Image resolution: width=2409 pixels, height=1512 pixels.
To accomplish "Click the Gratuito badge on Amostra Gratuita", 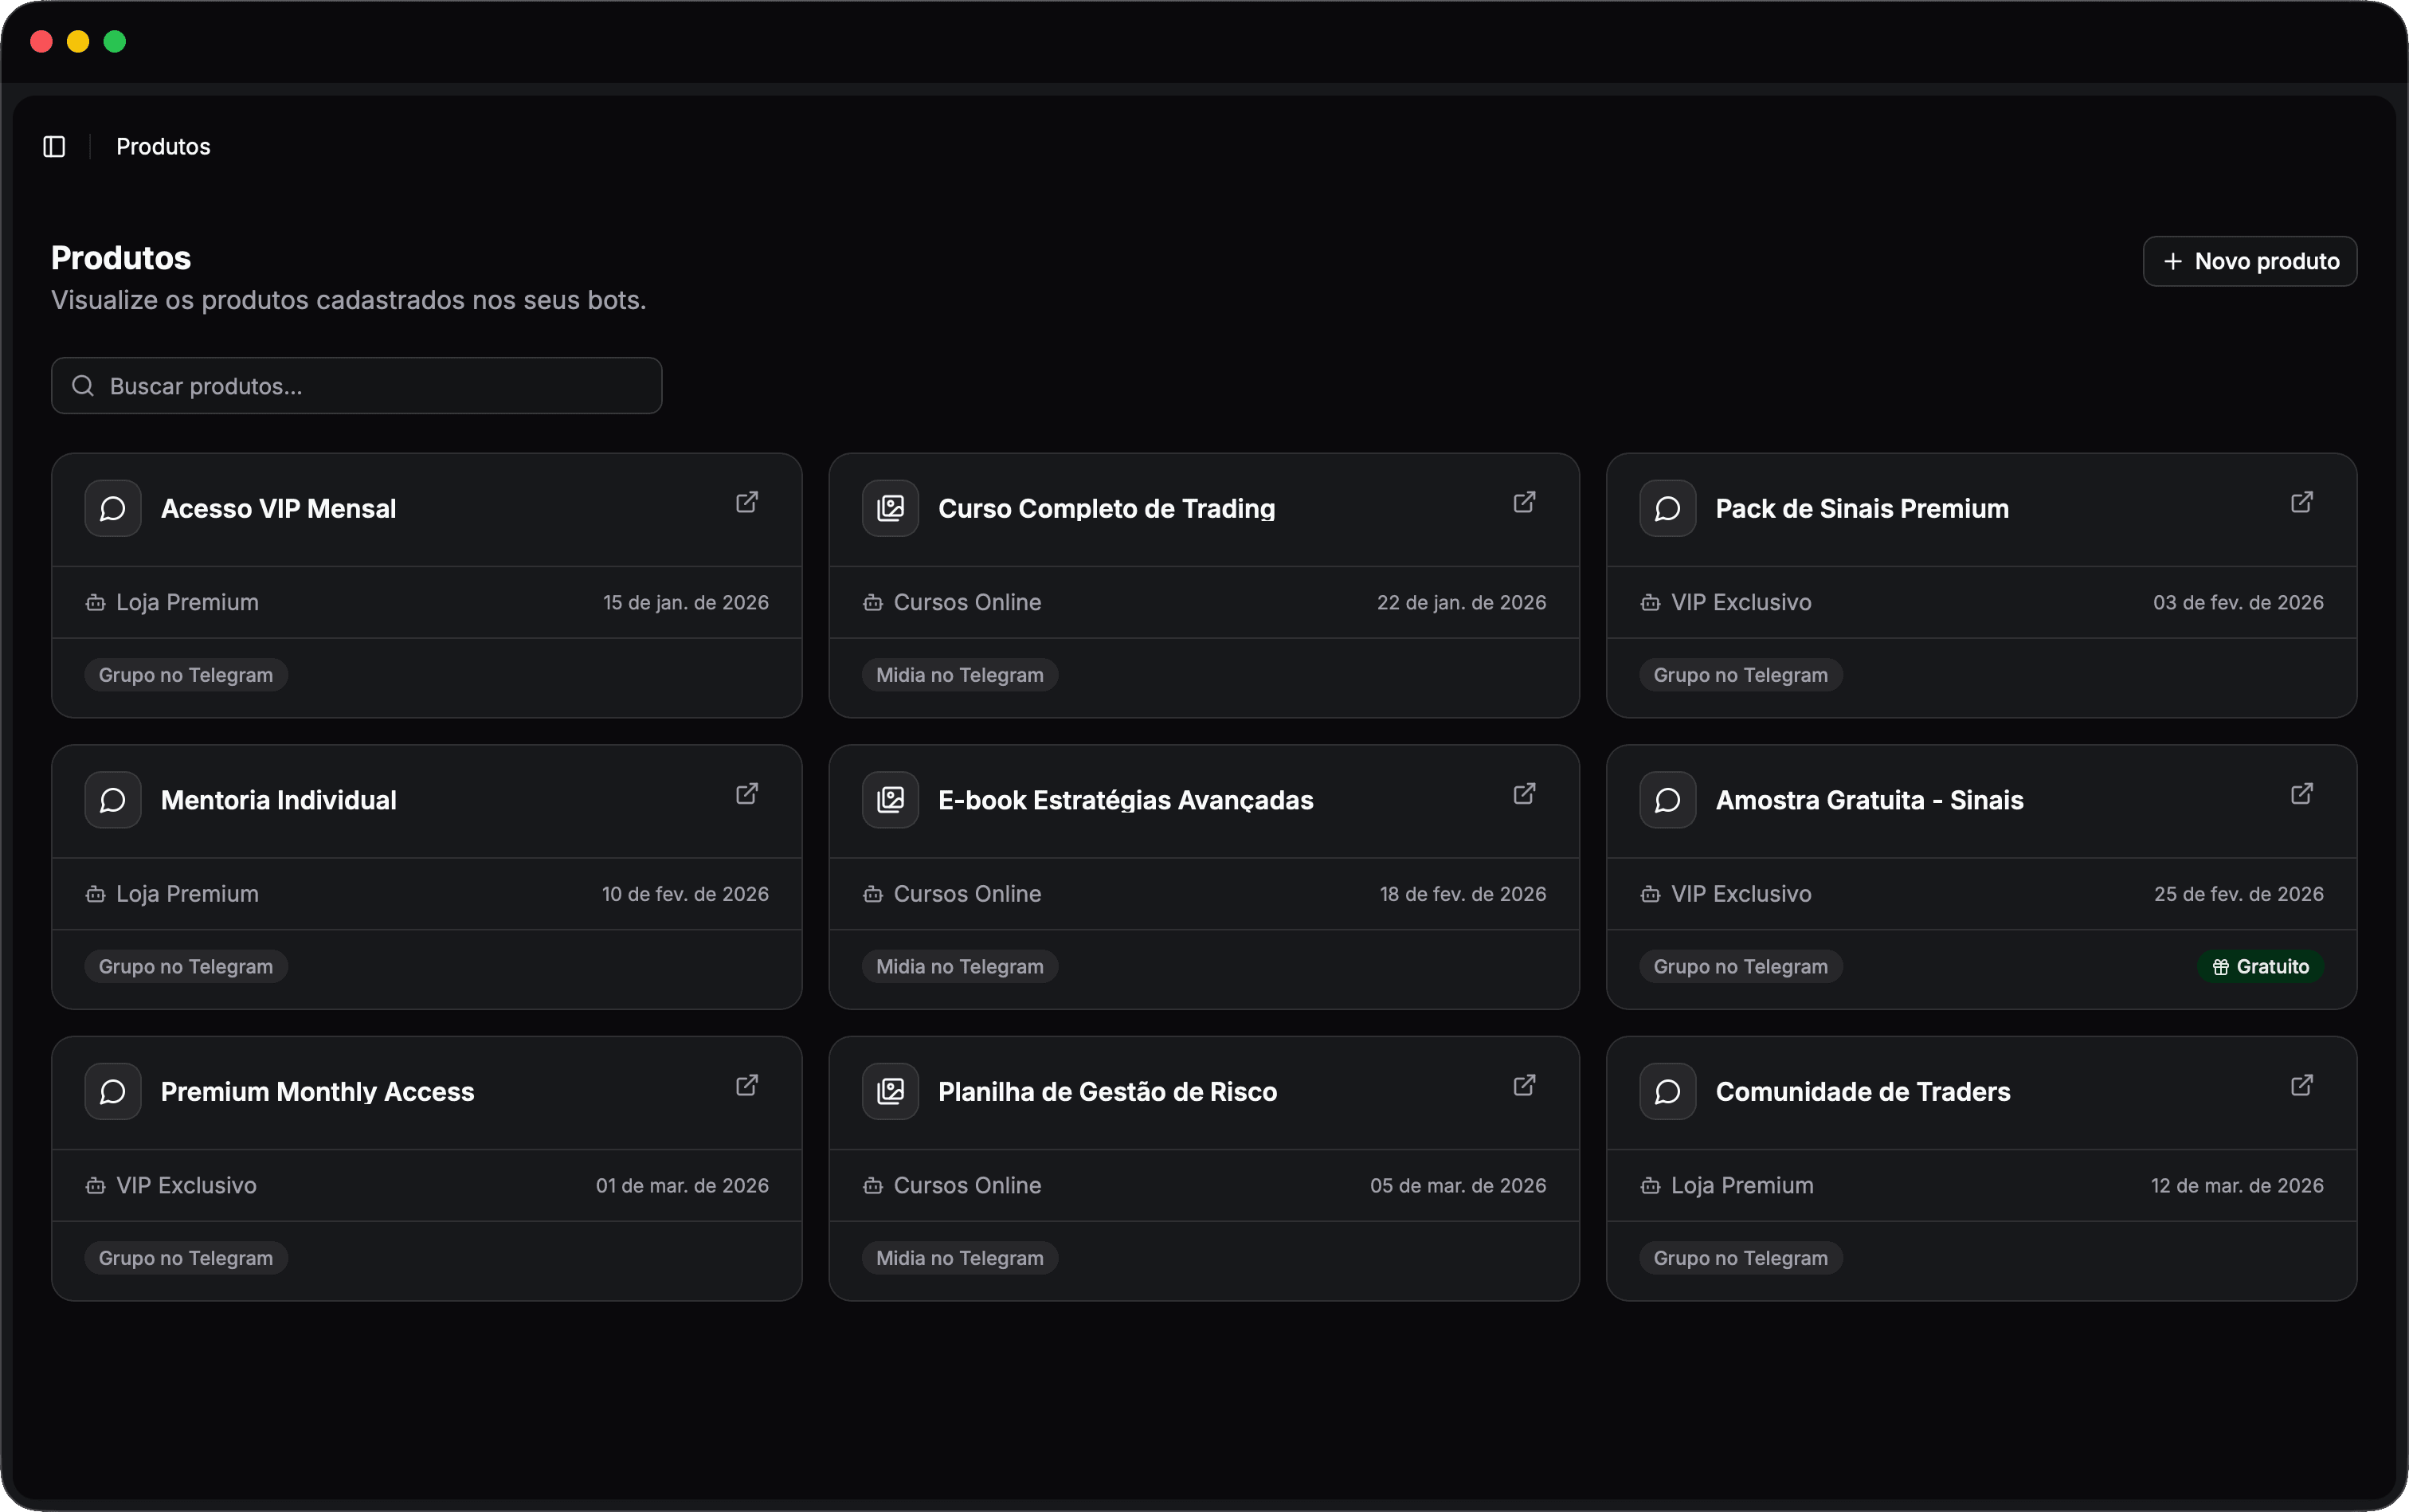I will pos(2260,967).
